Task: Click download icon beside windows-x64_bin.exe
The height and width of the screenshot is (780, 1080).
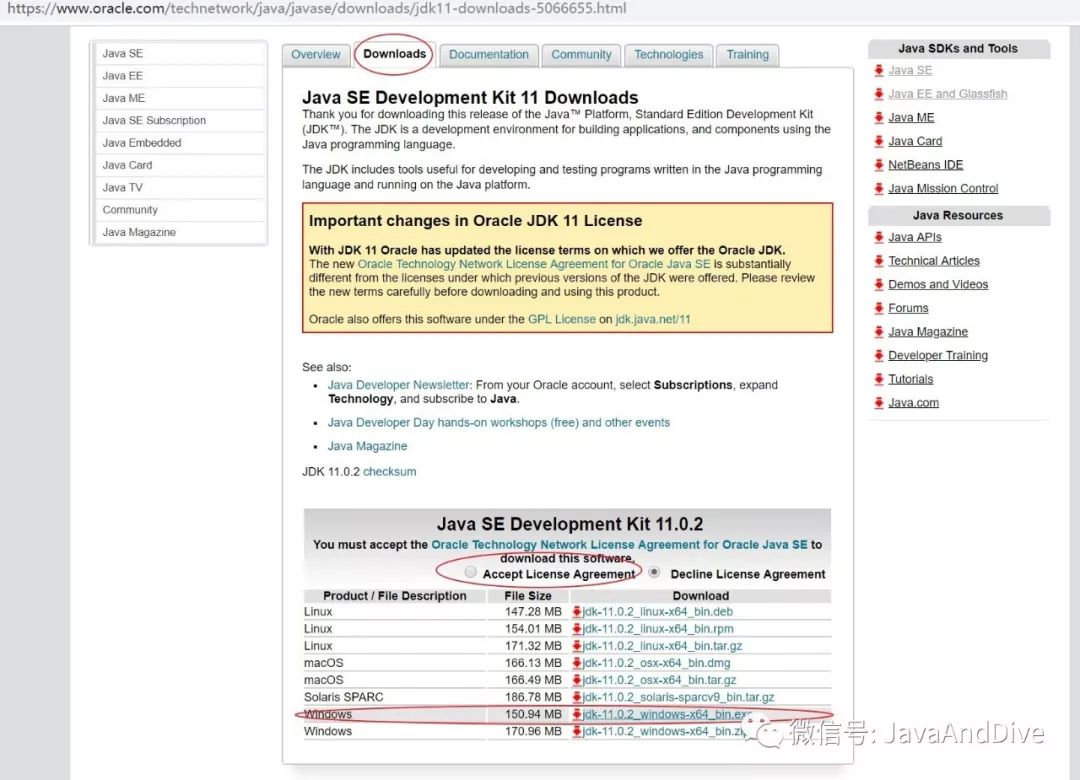Action: point(577,715)
